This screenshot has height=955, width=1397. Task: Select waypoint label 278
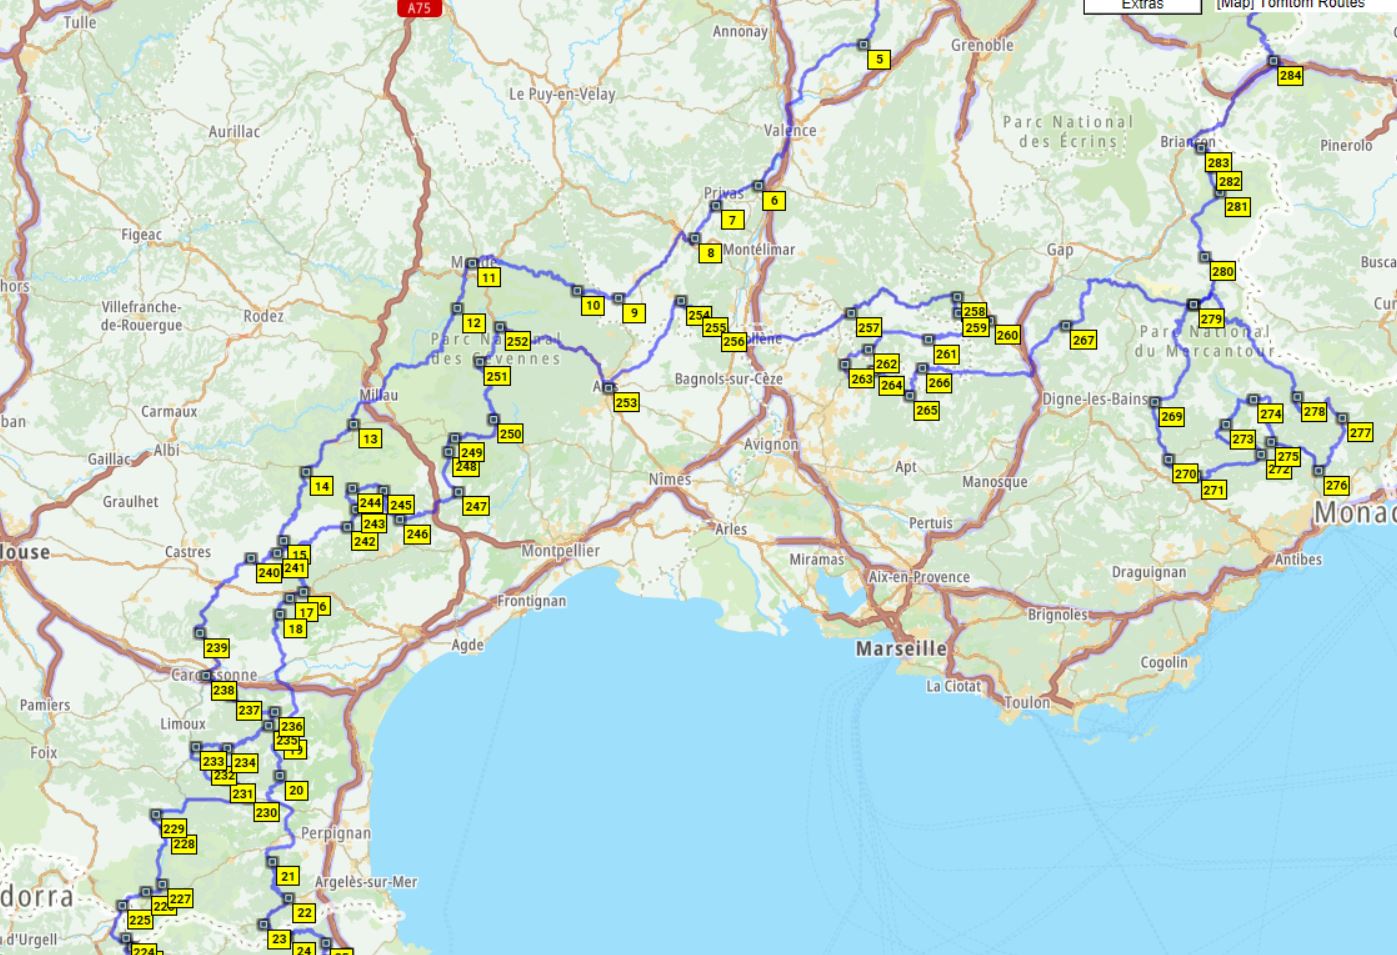pos(1314,411)
